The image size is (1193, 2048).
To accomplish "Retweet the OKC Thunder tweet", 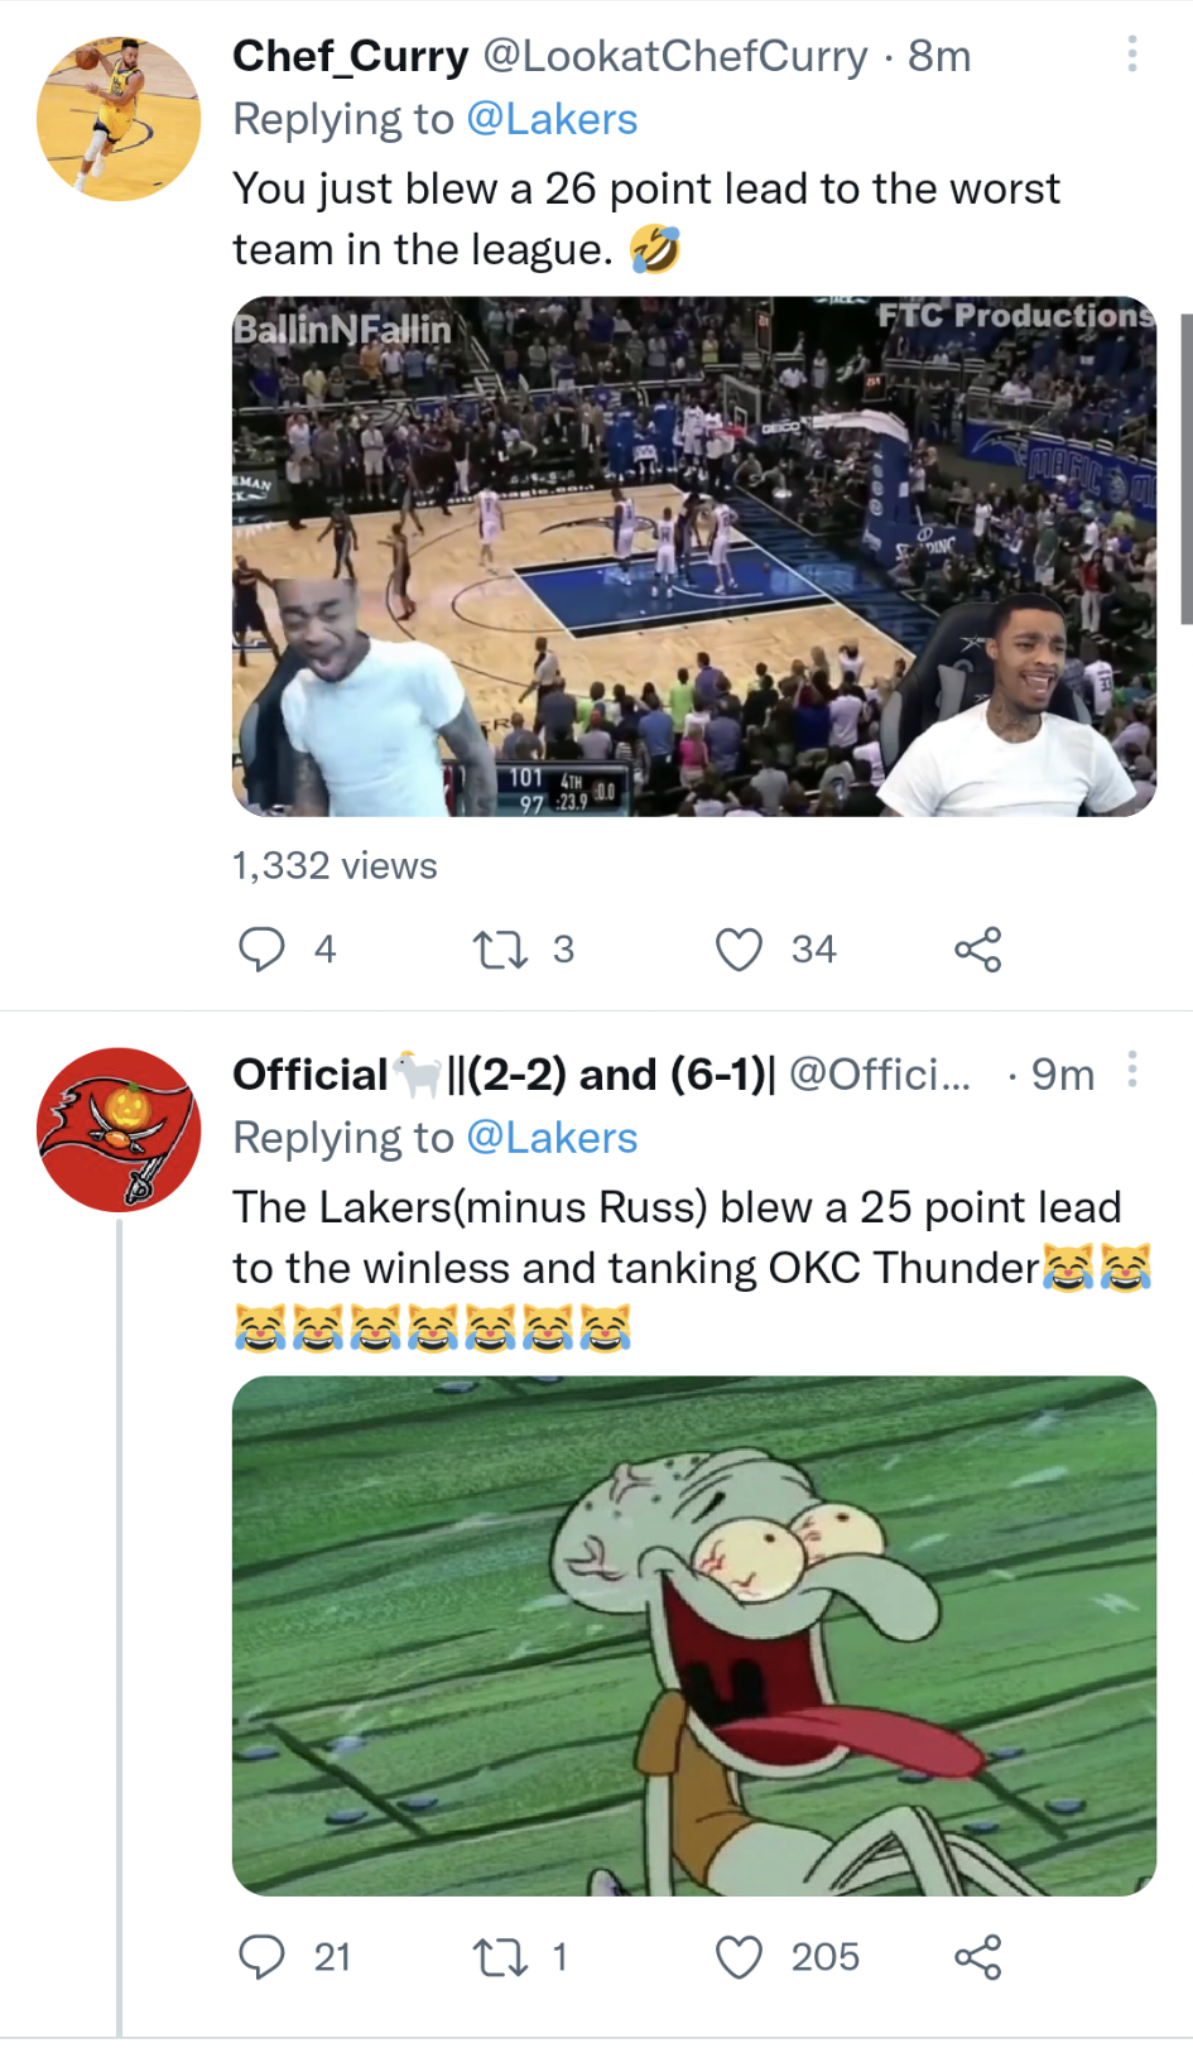I will pos(500,1957).
